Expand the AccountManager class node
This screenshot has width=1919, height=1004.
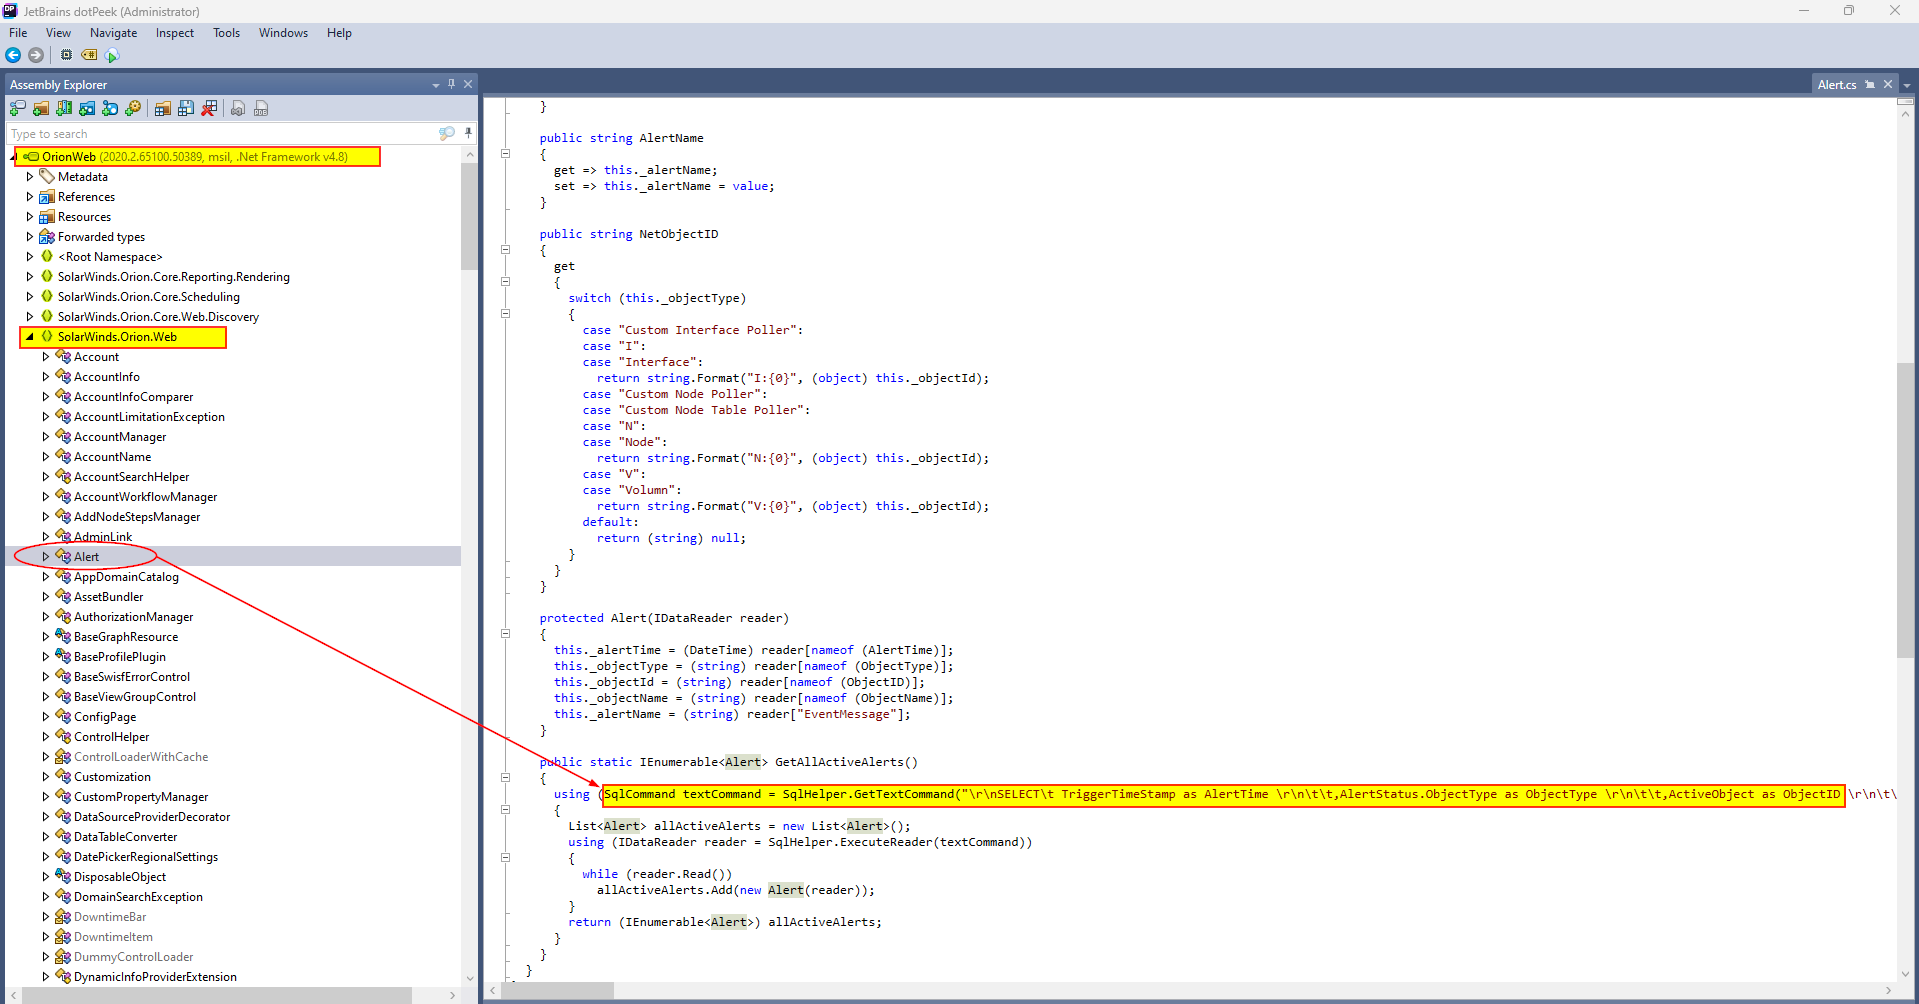[46, 436]
